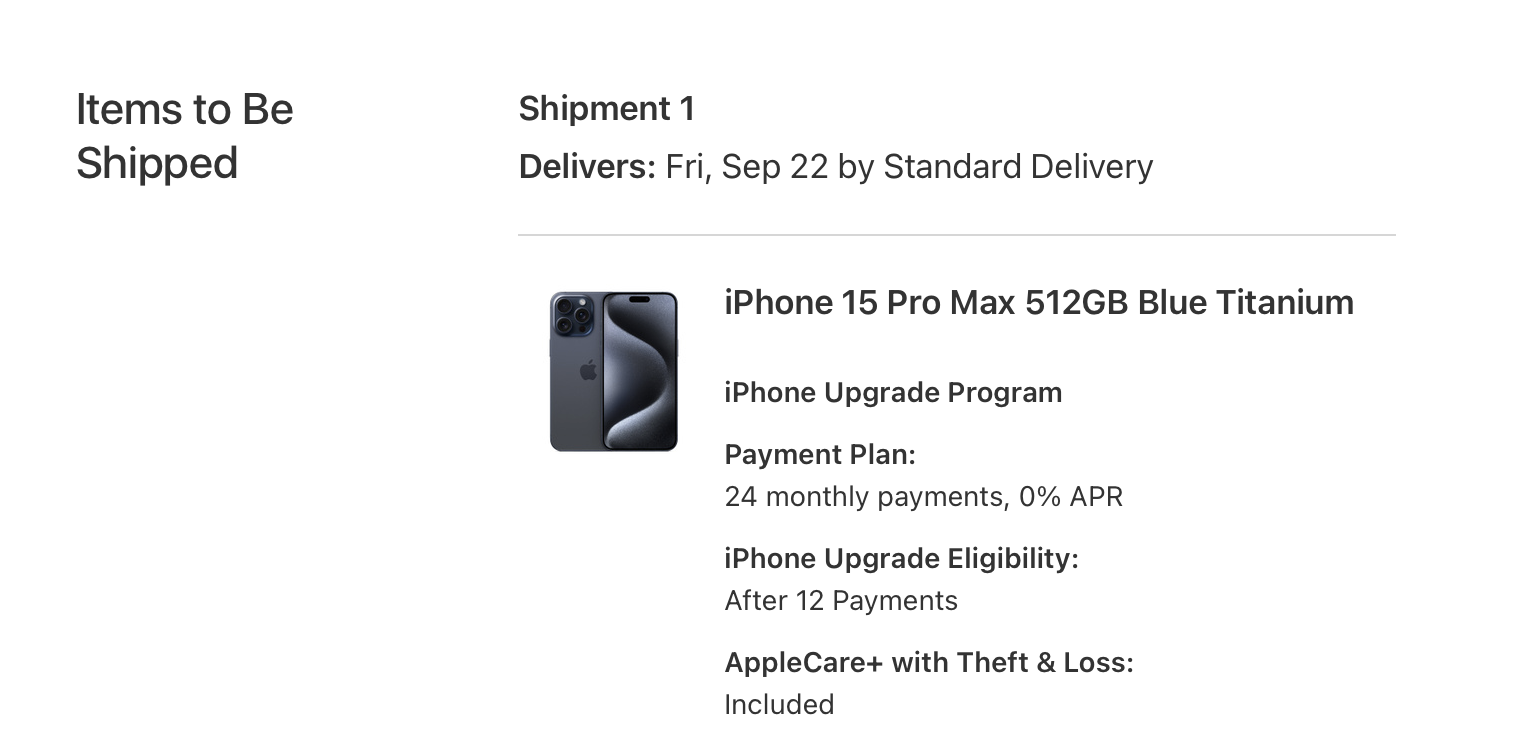
Task: Click the Apple logo on phone image
Action: [x=588, y=371]
